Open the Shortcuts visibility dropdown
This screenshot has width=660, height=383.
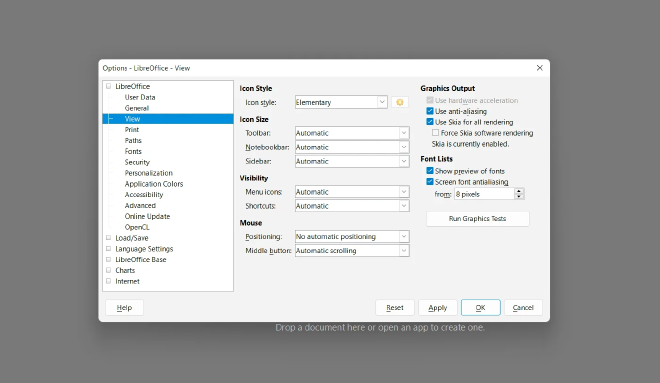(352, 206)
